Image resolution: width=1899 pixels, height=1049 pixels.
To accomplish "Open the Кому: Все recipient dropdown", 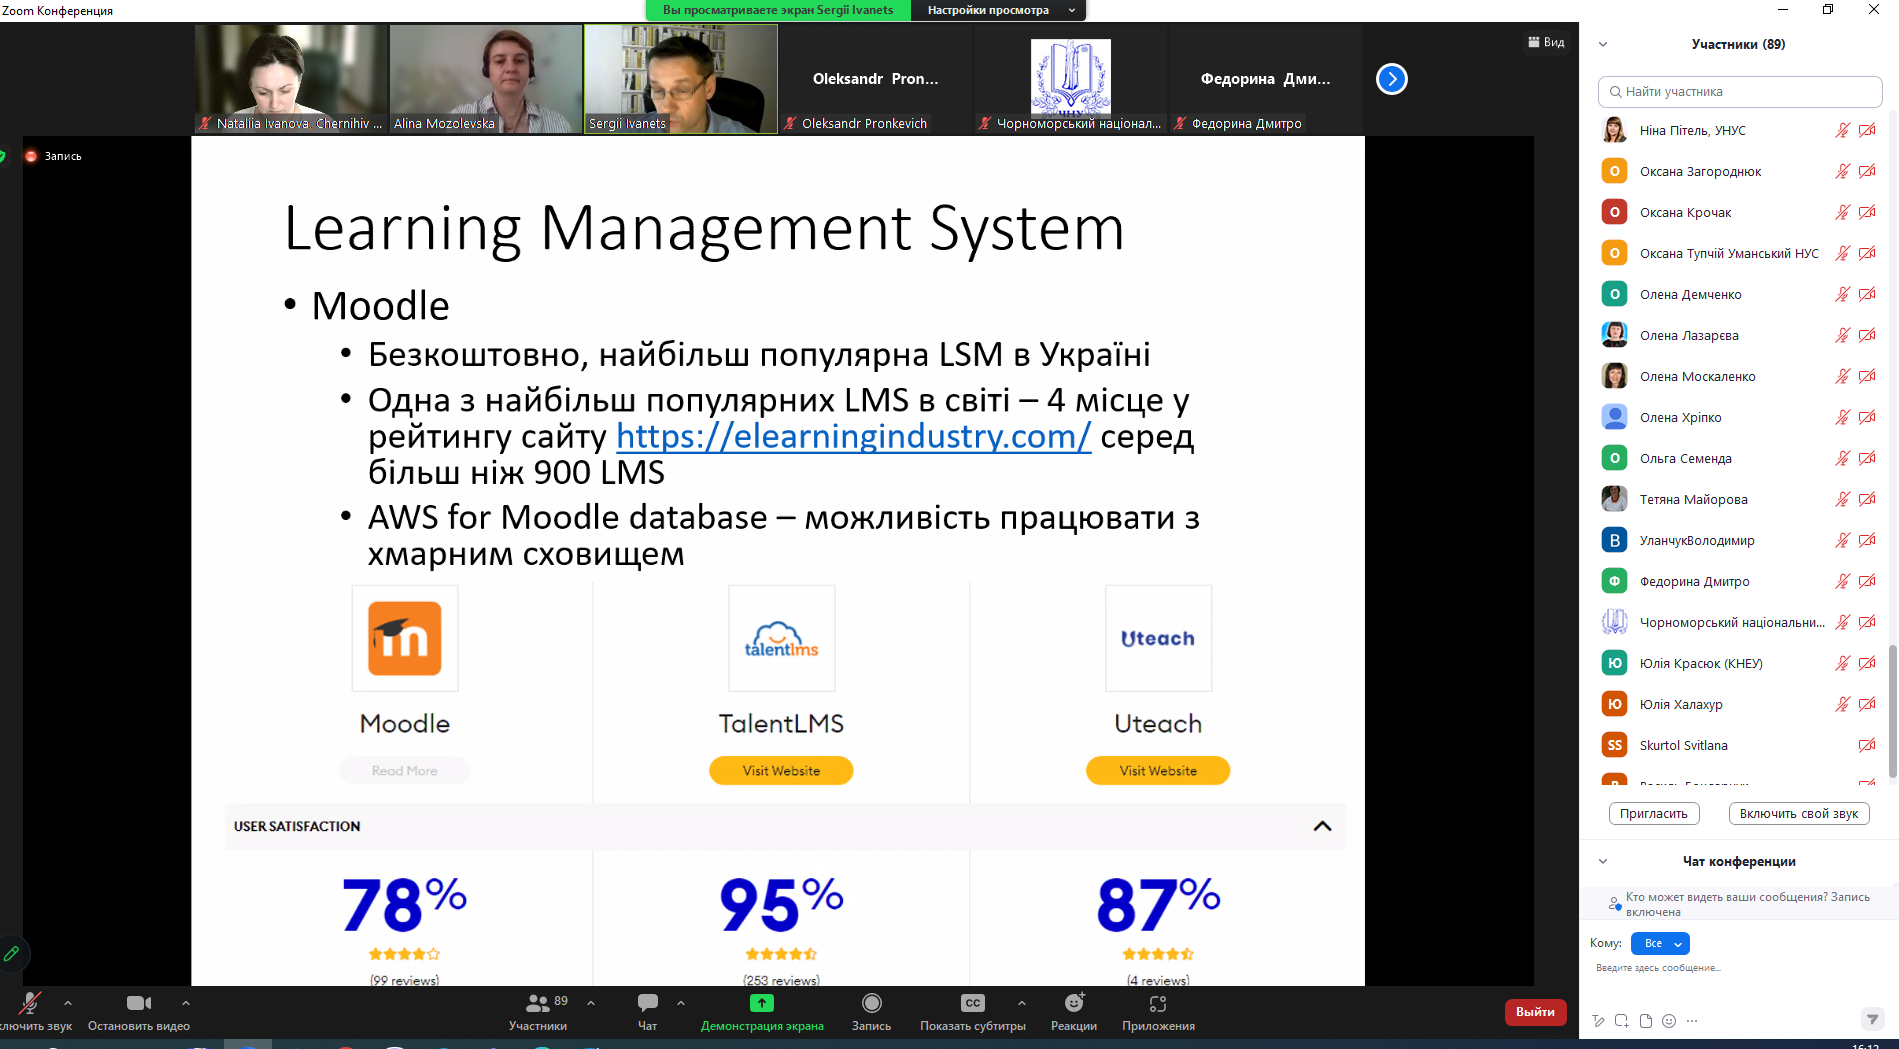I will pyautogui.click(x=1660, y=943).
